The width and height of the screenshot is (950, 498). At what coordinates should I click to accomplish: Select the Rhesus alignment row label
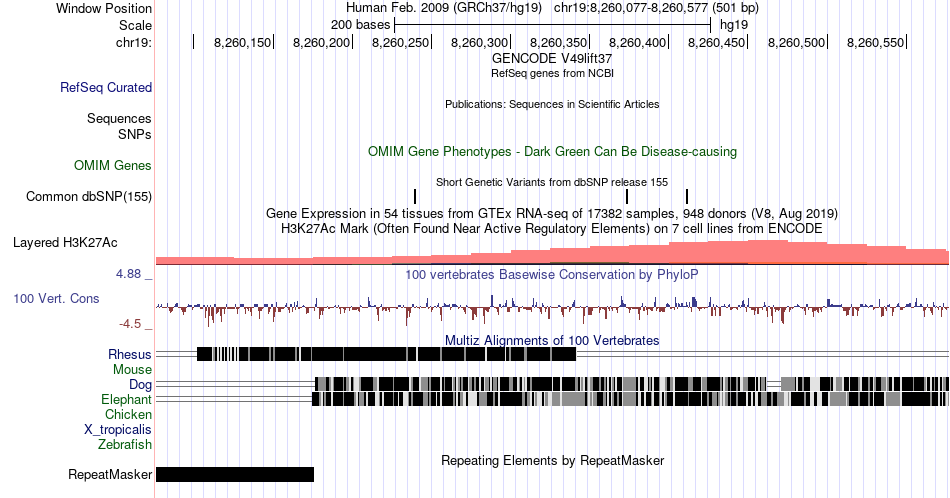130,354
